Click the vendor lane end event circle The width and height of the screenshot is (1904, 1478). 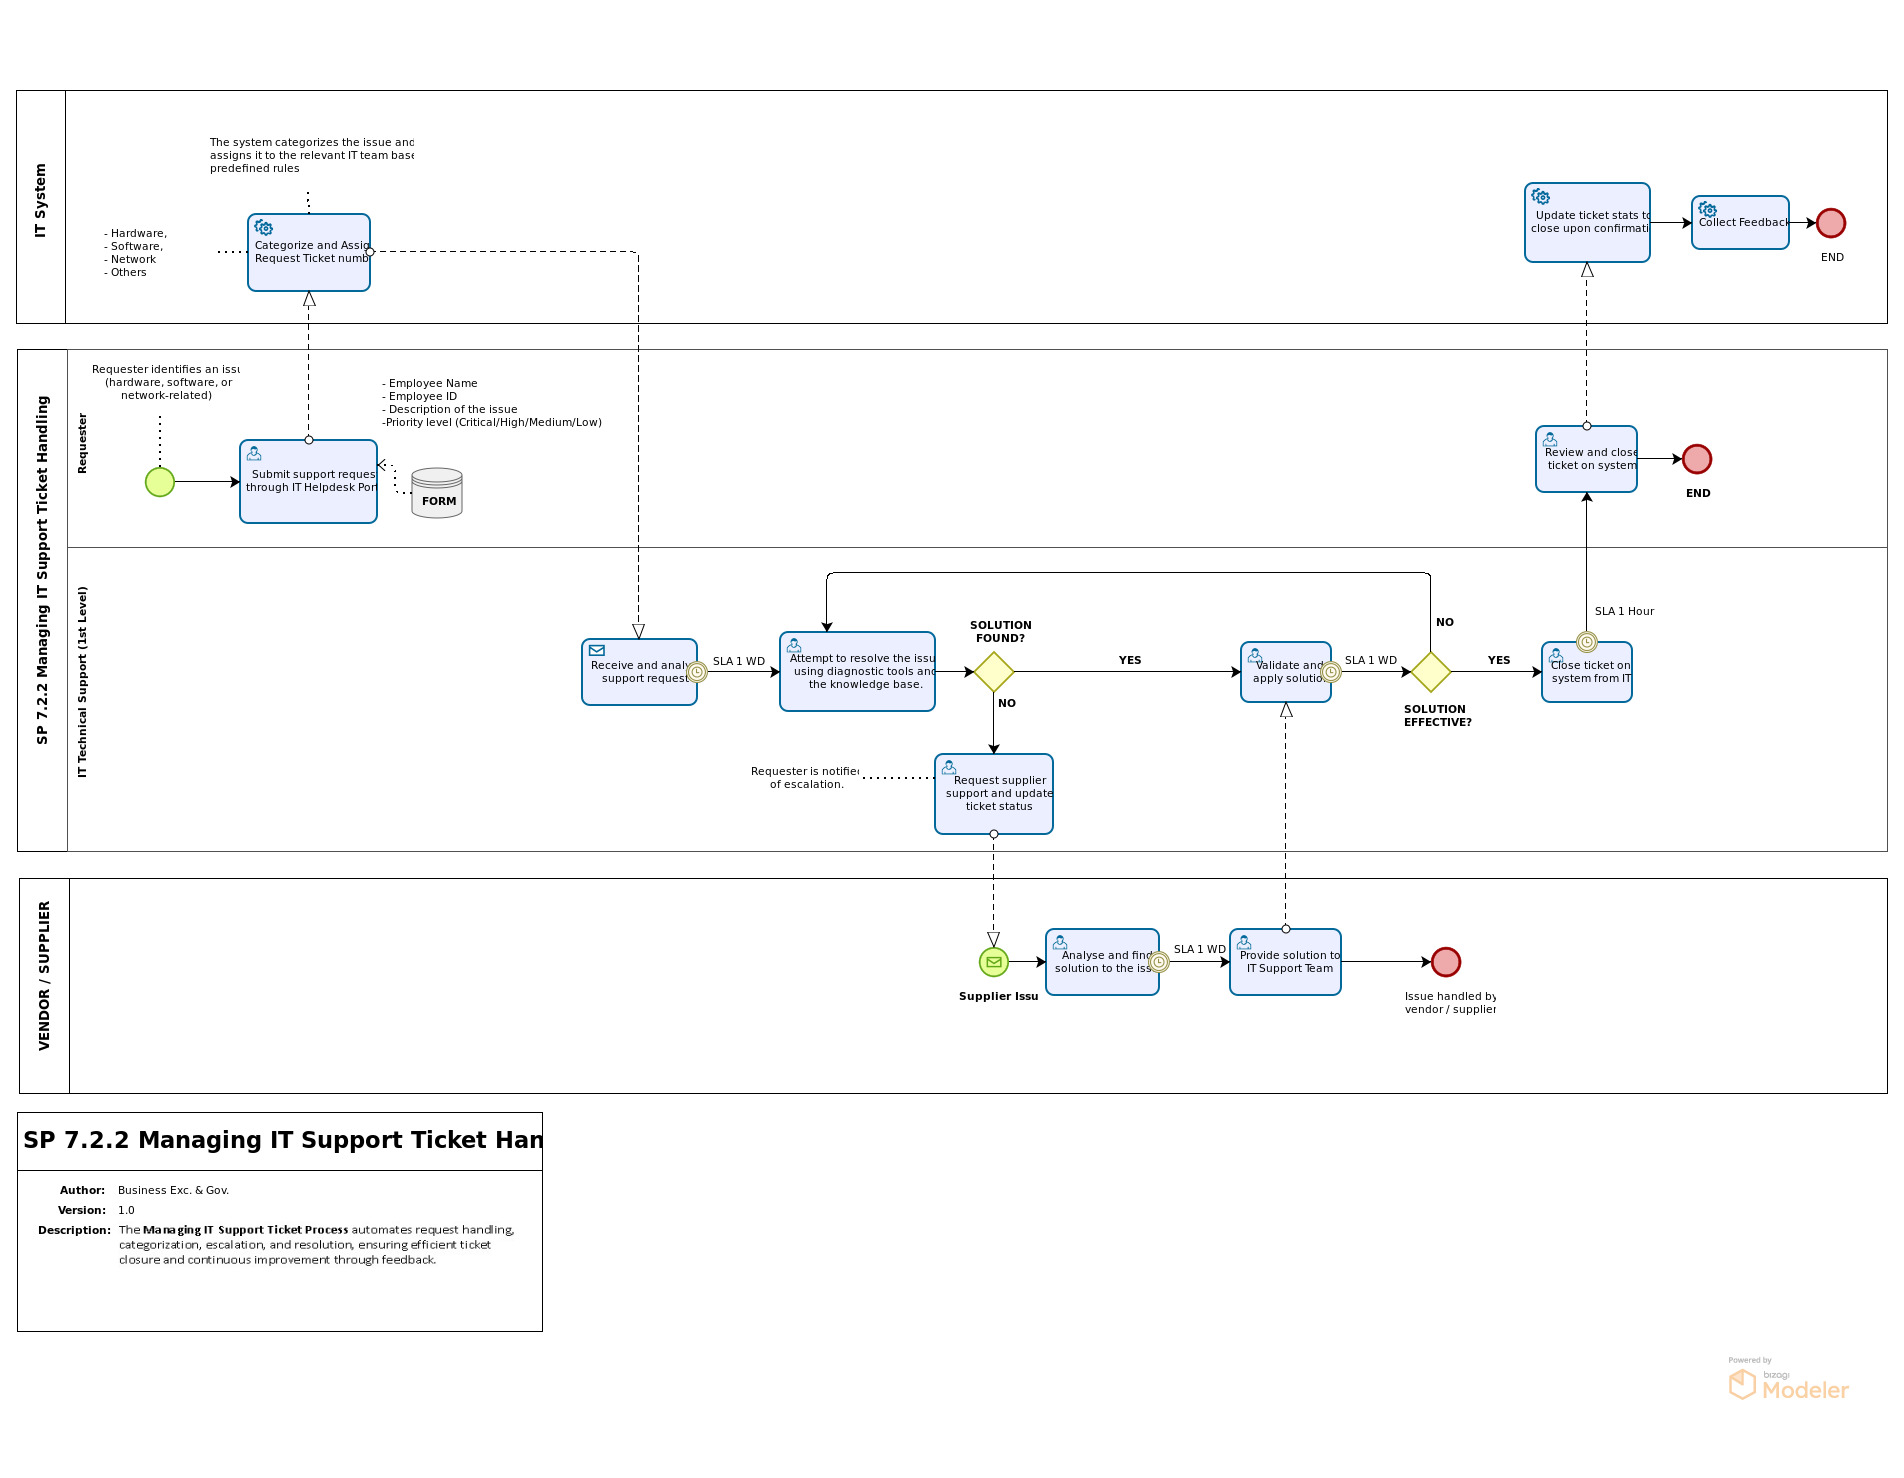pos(1445,962)
